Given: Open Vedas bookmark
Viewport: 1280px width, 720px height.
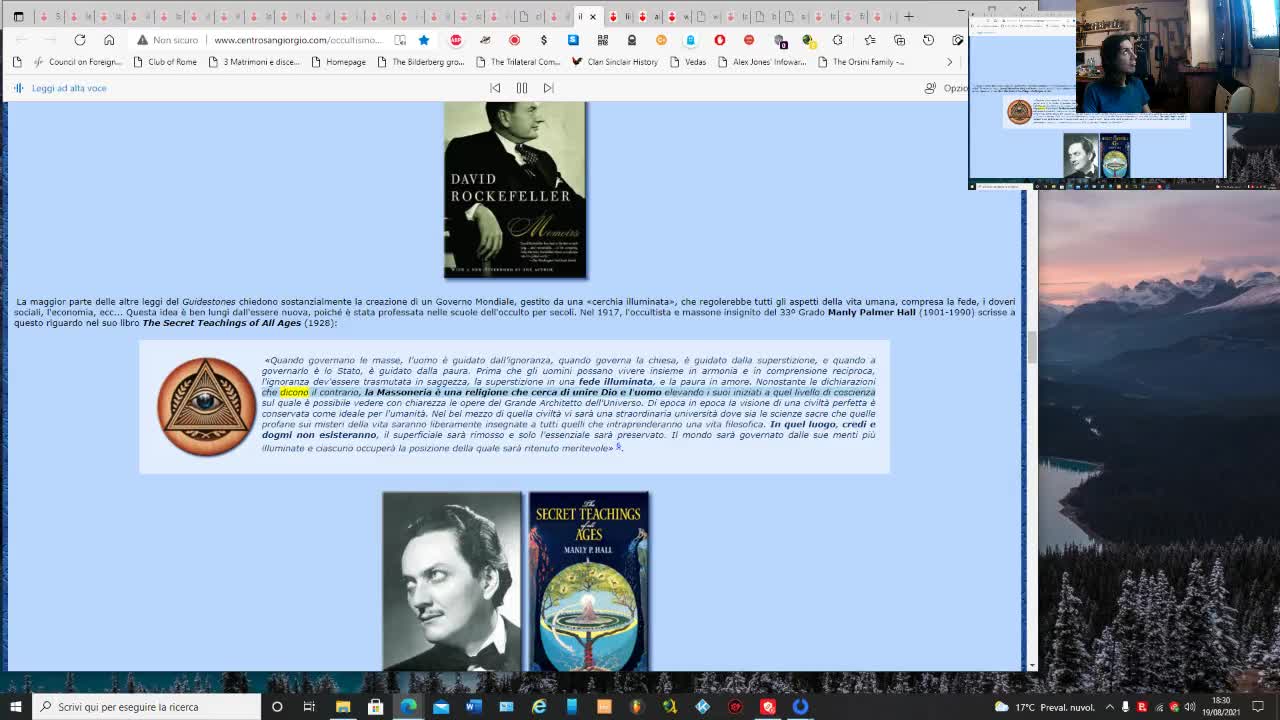Looking at the screenshot, I should point(687,62).
